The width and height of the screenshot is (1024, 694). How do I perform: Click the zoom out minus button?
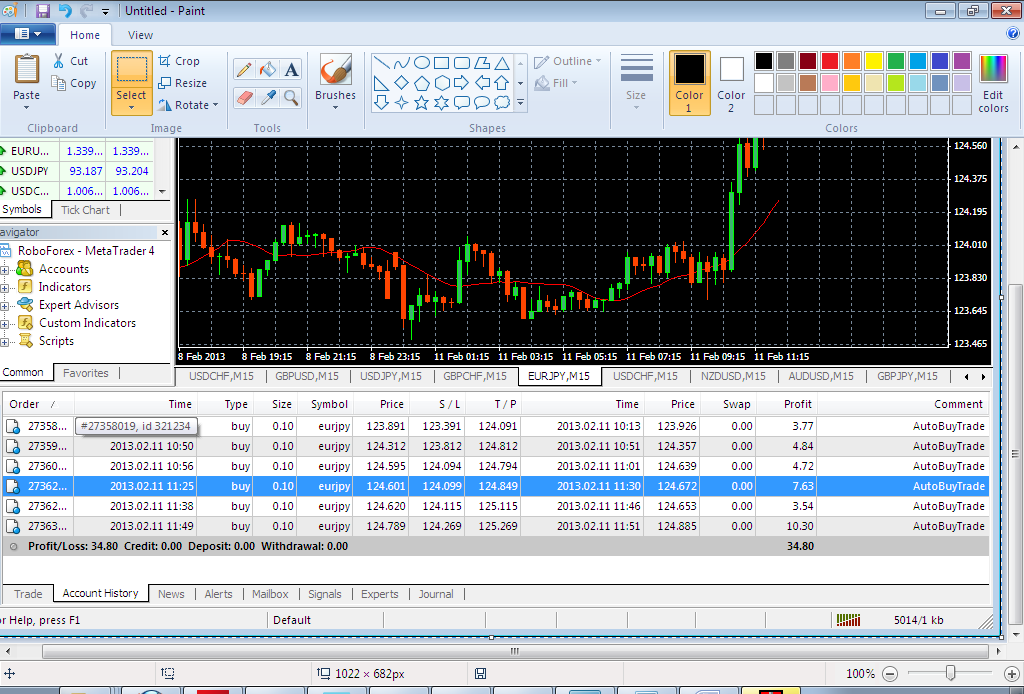[889, 673]
